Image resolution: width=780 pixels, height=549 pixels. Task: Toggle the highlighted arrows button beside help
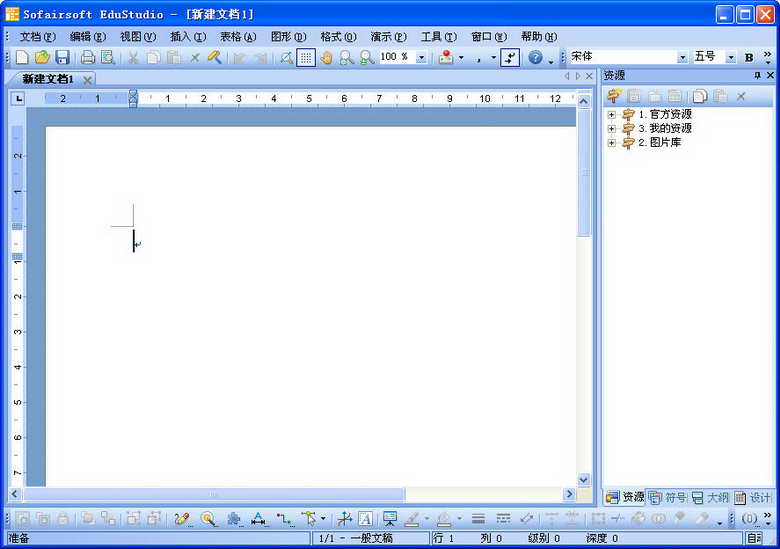pyautogui.click(x=510, y=57)
